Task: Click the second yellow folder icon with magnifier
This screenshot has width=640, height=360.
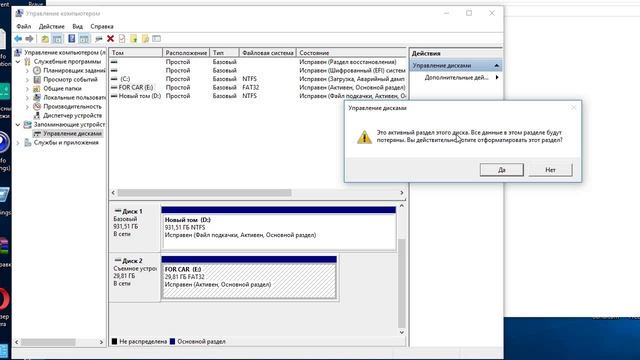Action: click(x=145, y=39)
